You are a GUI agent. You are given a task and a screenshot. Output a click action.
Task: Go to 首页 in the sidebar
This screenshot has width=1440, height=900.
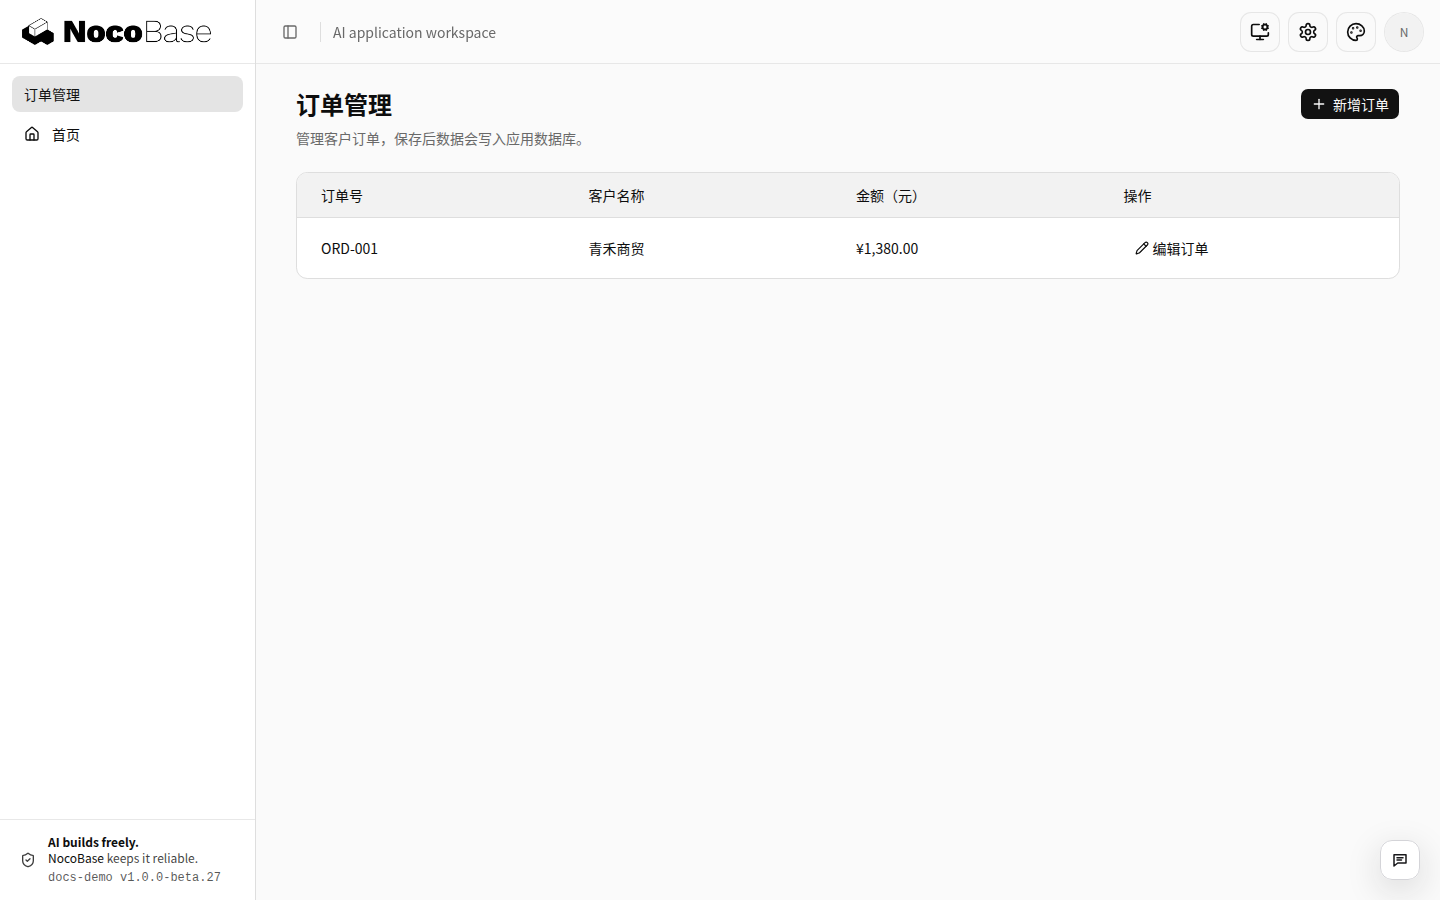tap(127, 134)
